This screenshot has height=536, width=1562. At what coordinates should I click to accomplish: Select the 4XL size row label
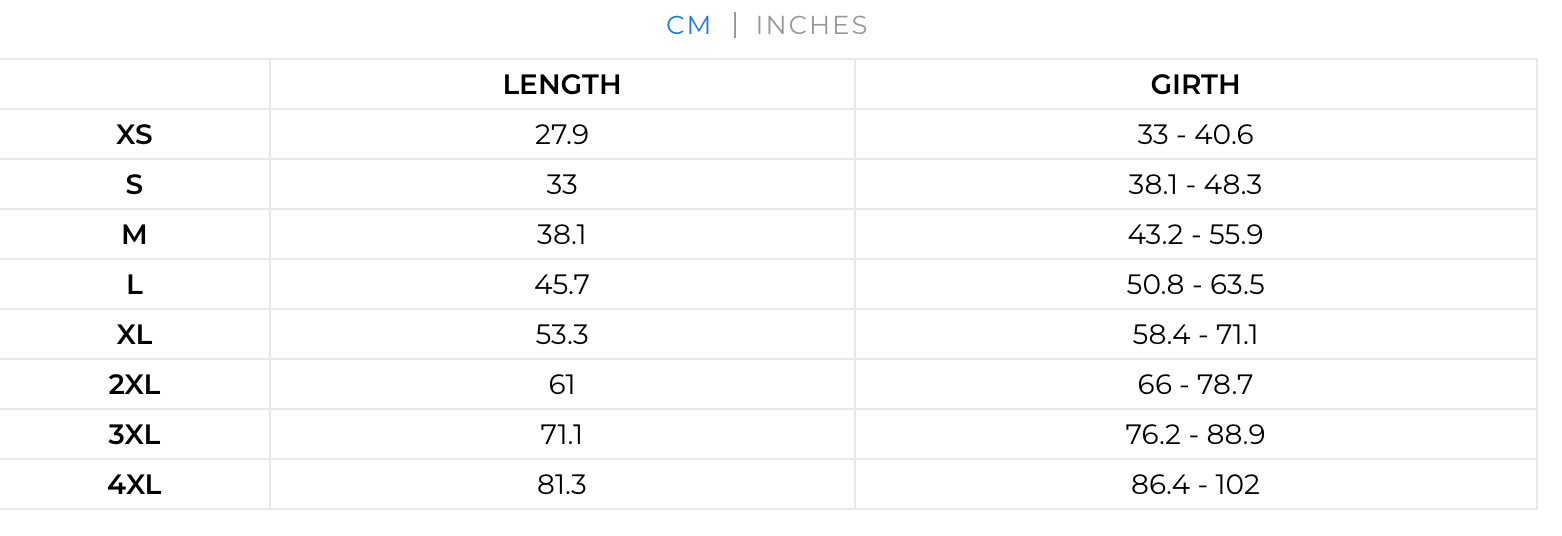[x=134, y=485]
